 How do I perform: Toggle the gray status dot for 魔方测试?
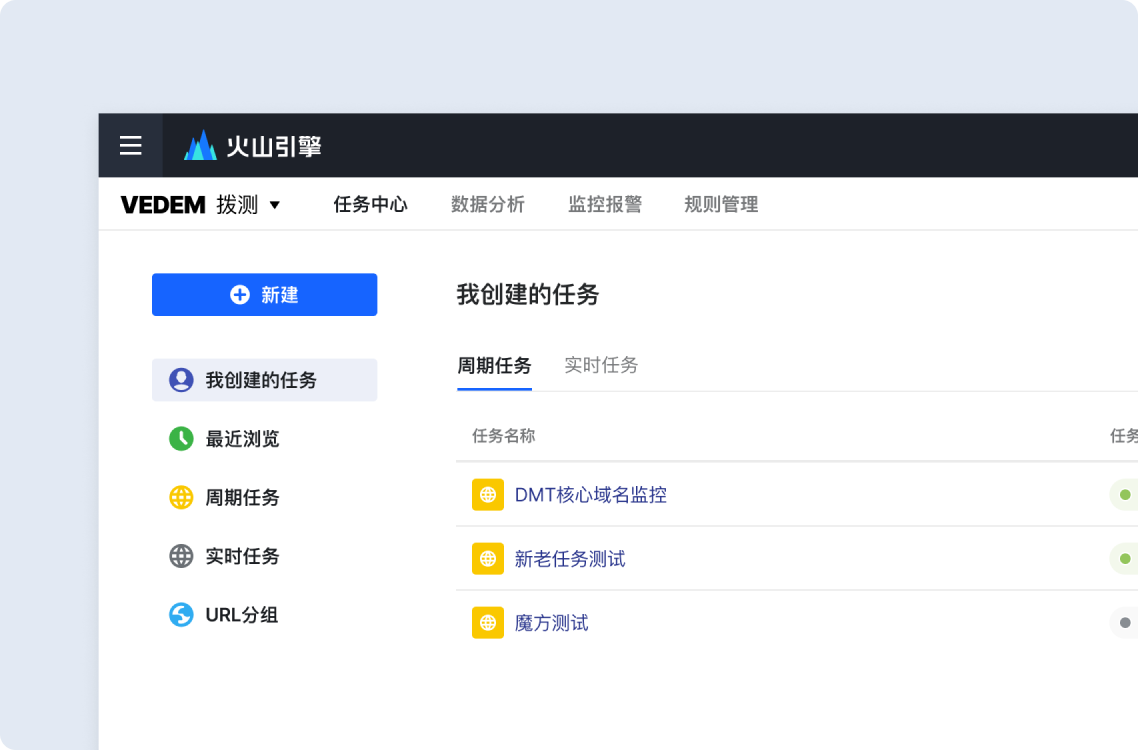1124,622
